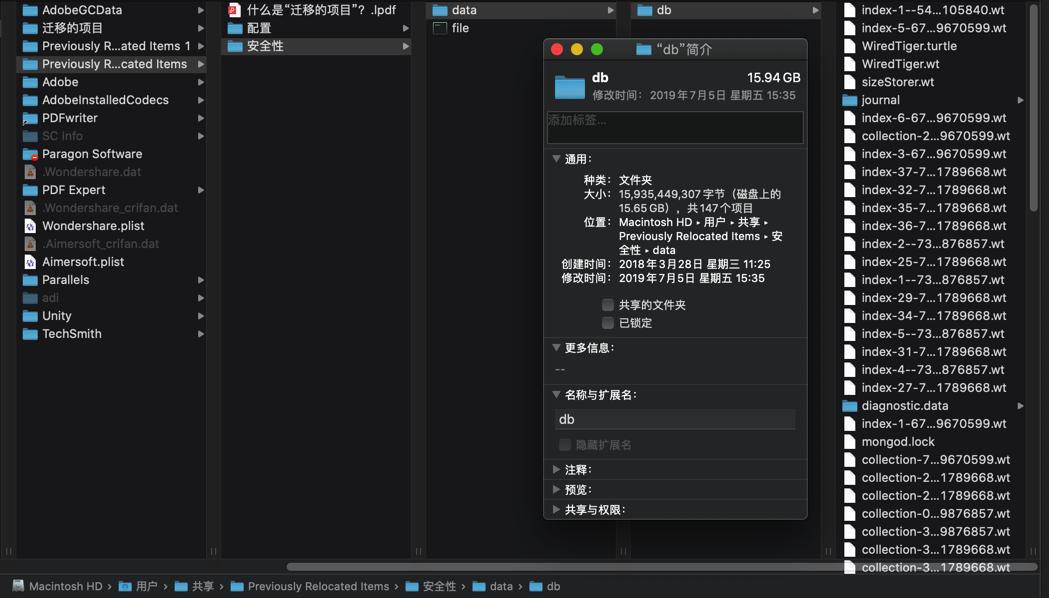Click the 用户 folder icon in path bar

click(125, 586)
